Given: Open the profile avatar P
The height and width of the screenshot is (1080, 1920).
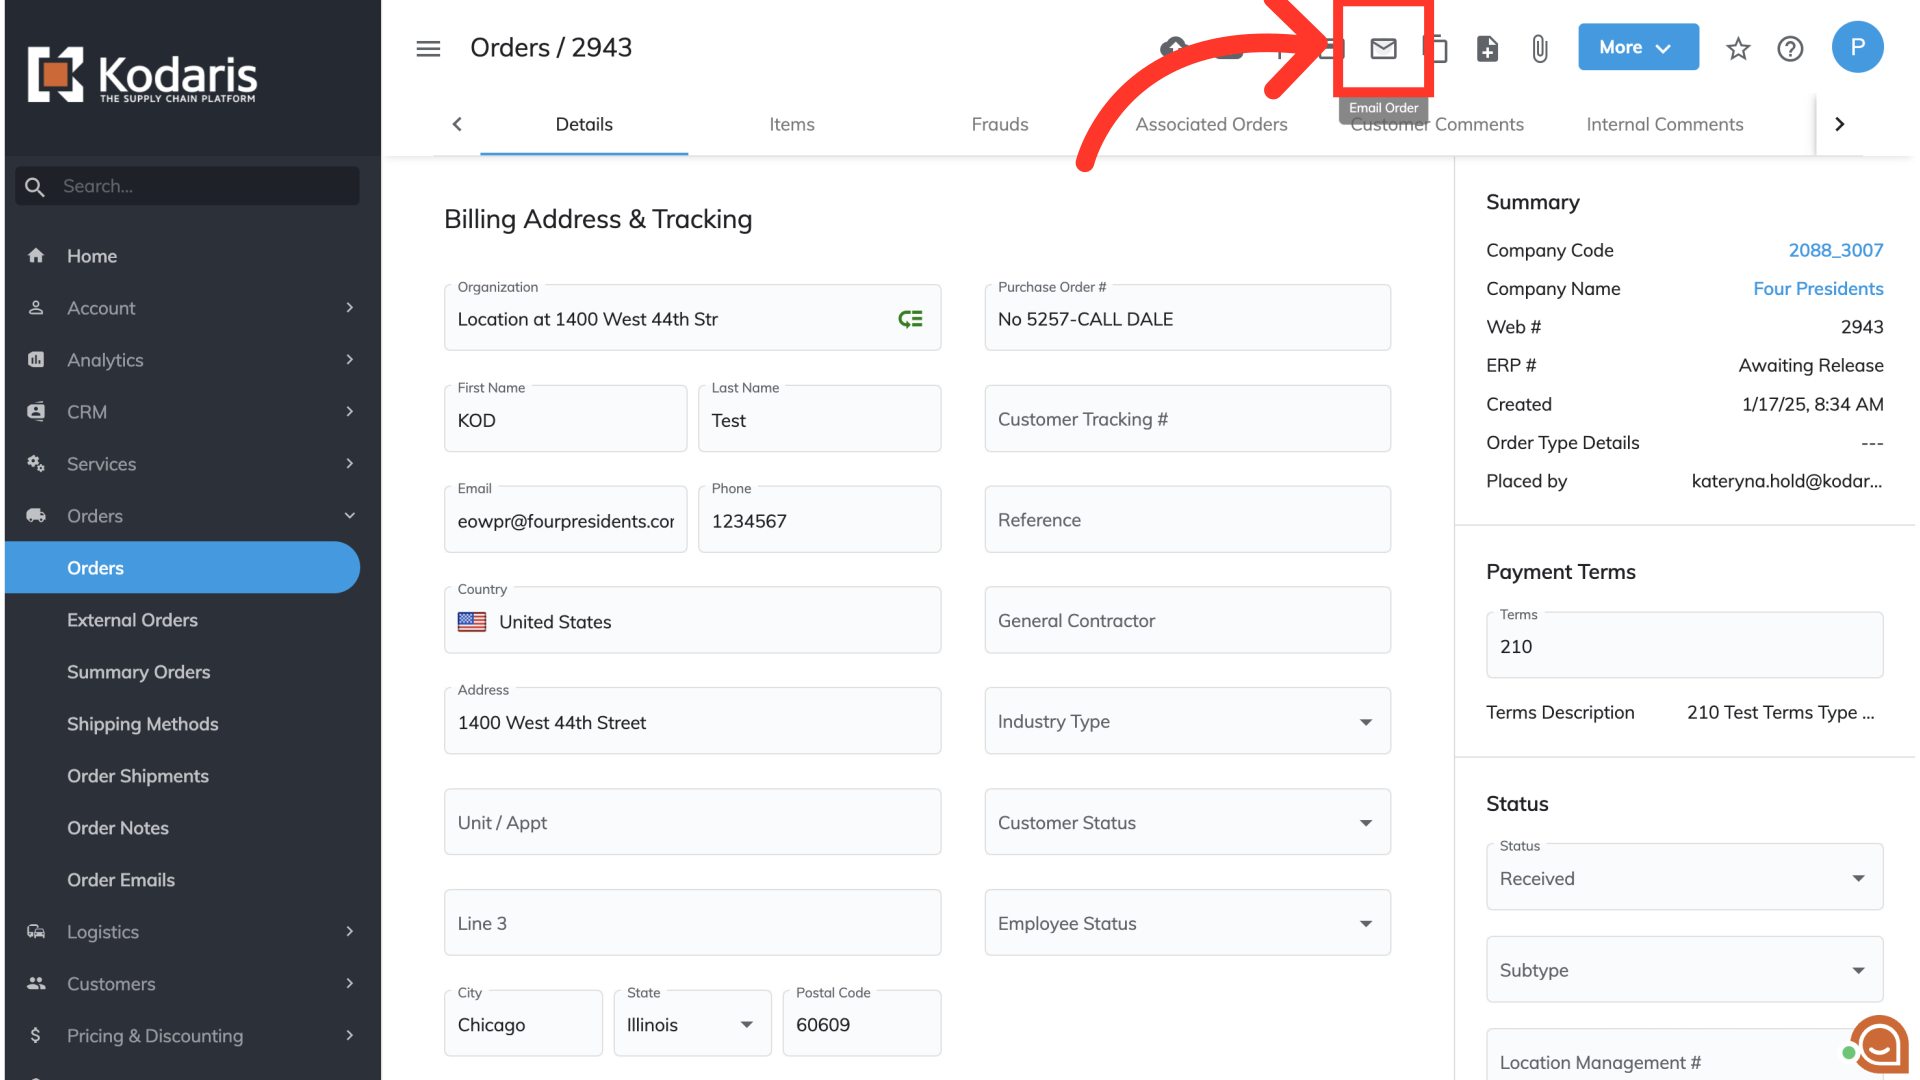Looking at the screenshot, I should 1857,47.
